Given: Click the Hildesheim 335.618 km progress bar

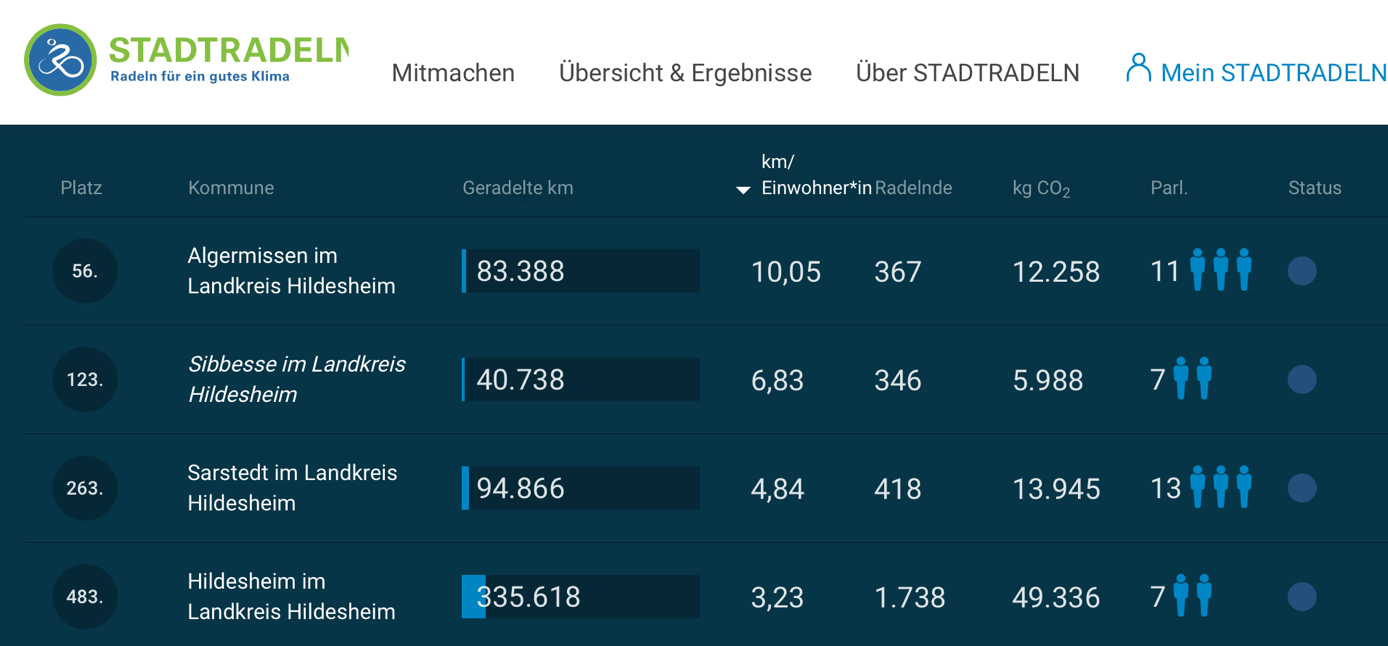Looking at the screenshot, I should pyautogui.click(x=580, y=597).
